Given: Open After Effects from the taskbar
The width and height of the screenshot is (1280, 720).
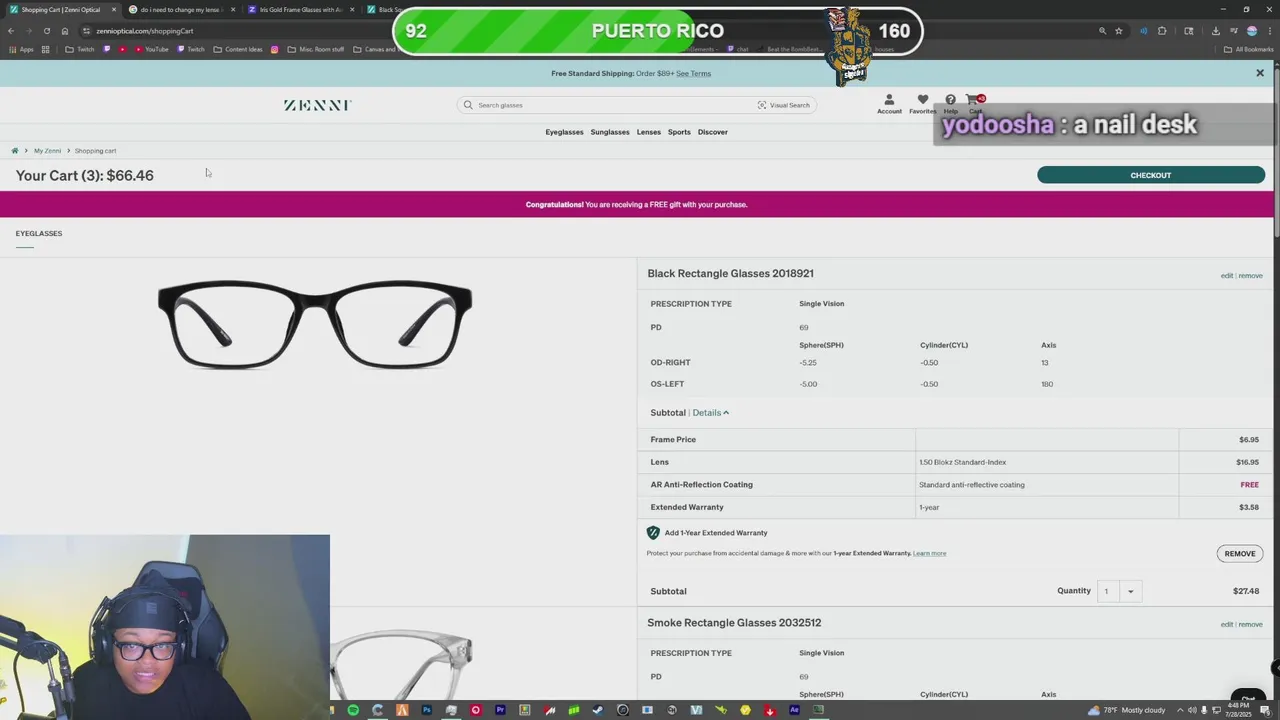Looking at the screenshot, I should click(794, 710).
